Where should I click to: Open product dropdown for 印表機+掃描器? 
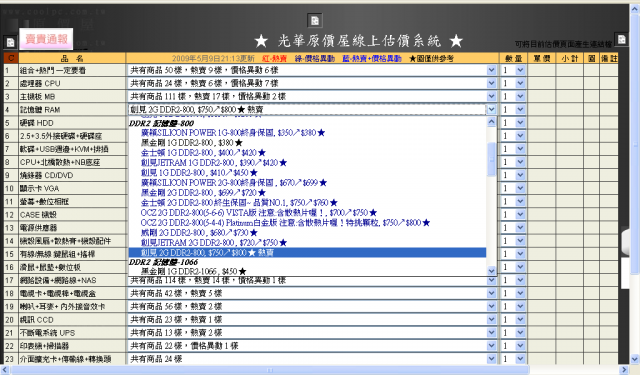[x=491, y=346]
